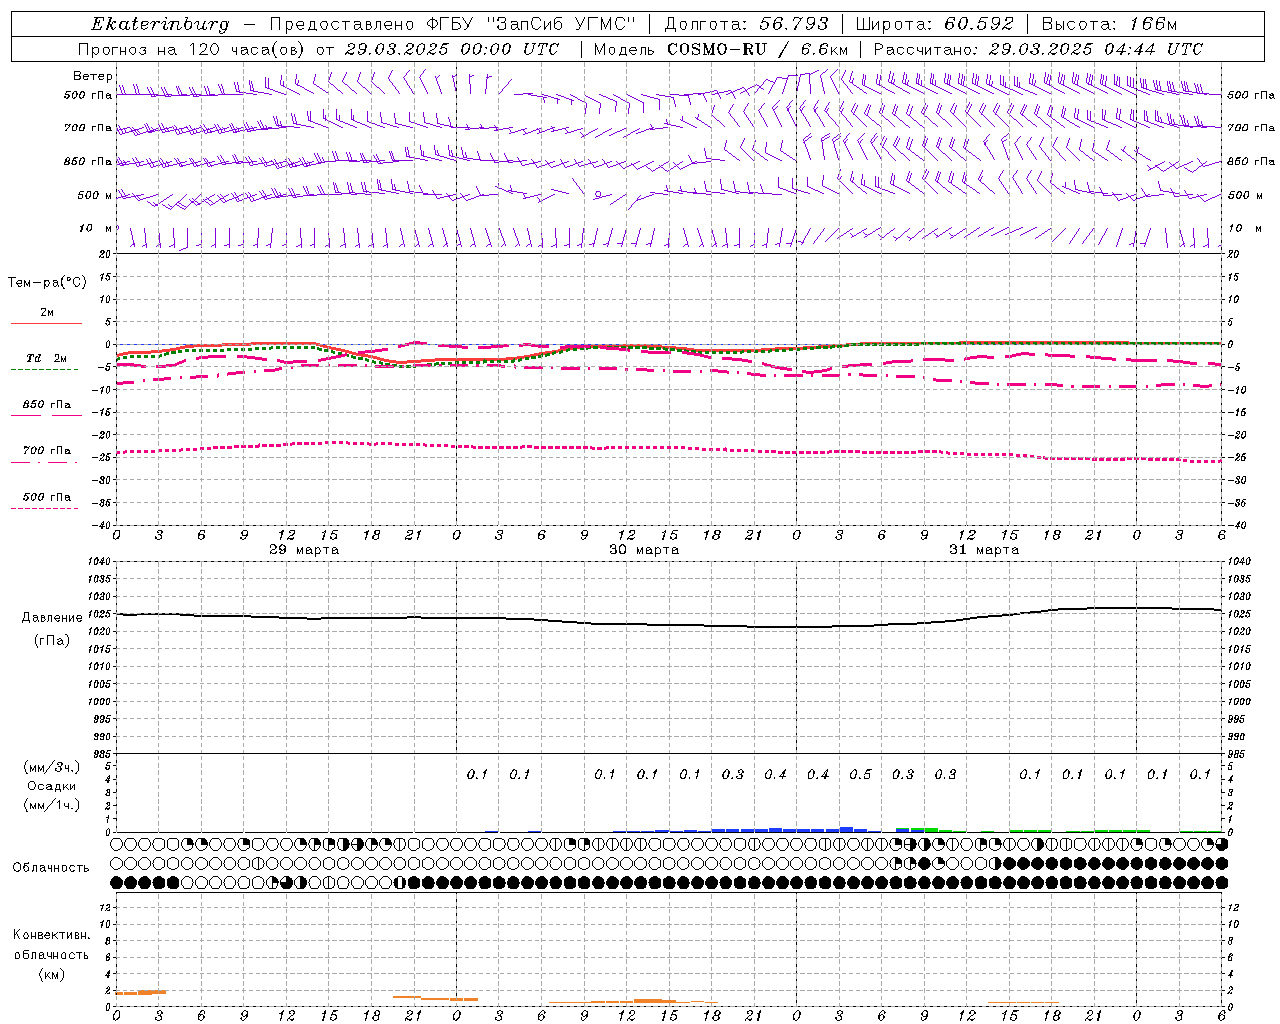
Task: Click the Тем-ра(°C) axis title
Action: (47, 283)
